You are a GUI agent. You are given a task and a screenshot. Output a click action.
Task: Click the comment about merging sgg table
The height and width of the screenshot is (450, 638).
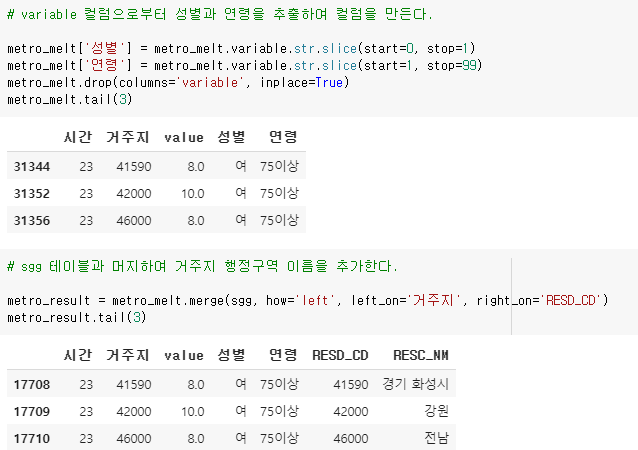point(202,267)
